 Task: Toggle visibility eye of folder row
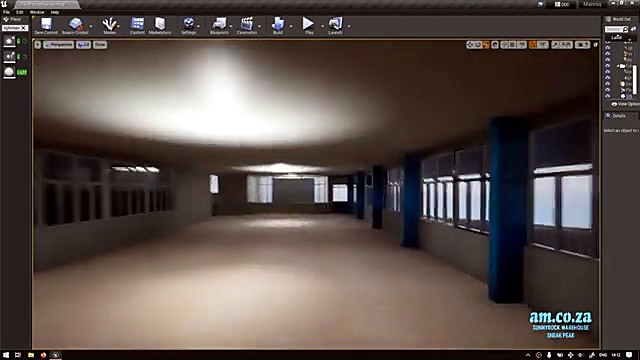click(608, 66)
